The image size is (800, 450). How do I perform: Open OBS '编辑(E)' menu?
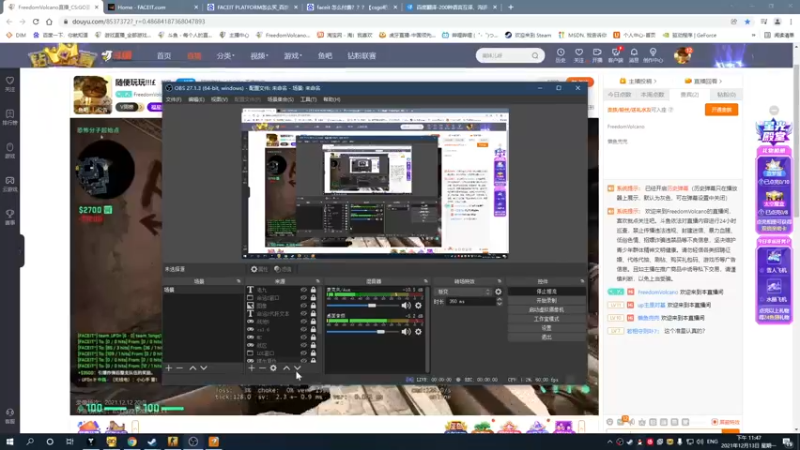pos(196,99)
